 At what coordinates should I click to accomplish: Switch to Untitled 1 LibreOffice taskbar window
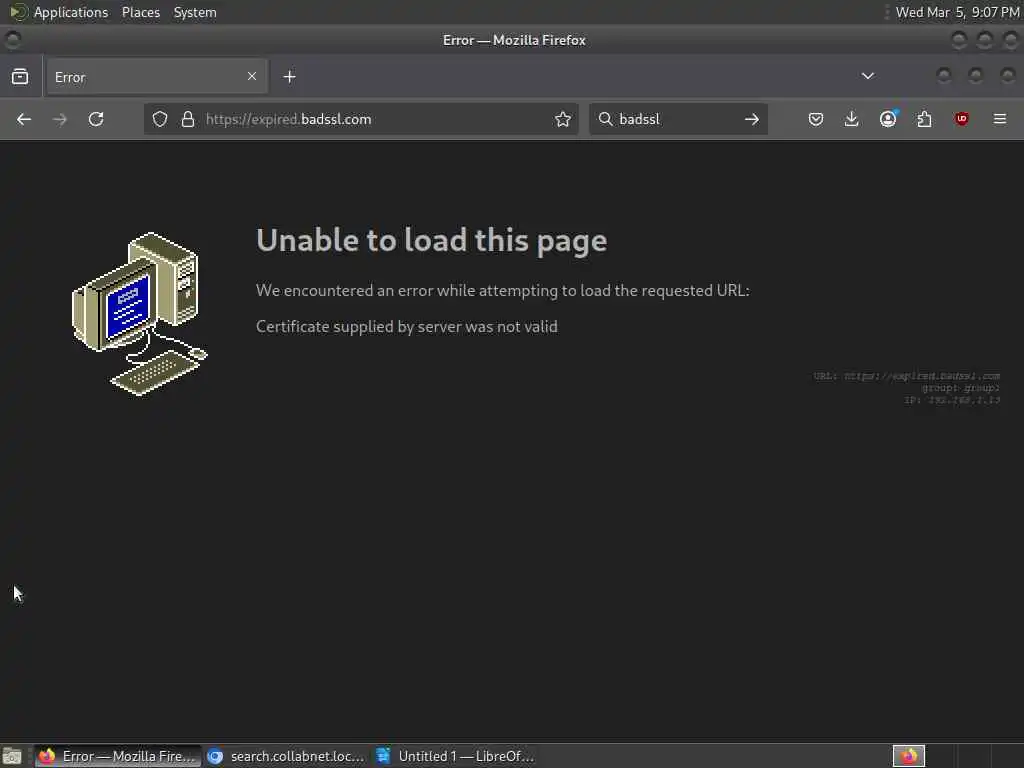455,756
